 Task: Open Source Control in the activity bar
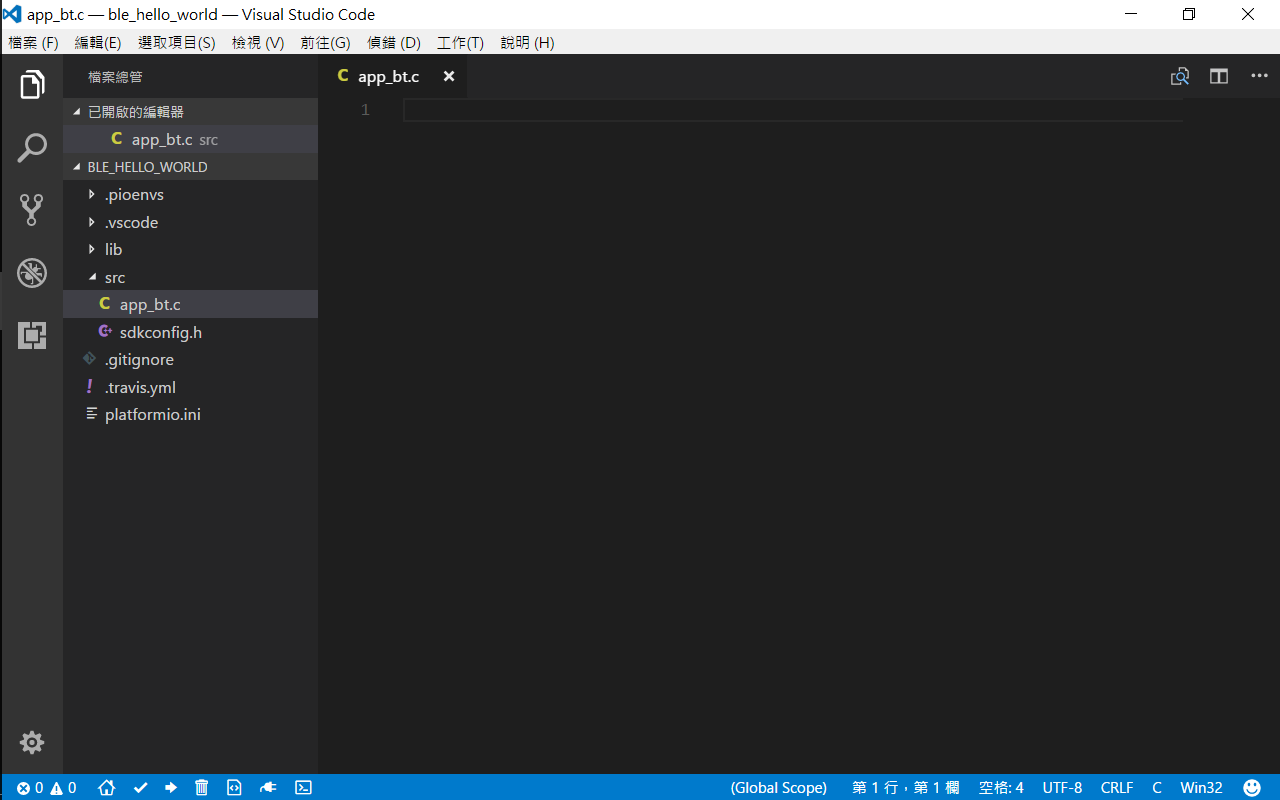(x=31, y=209)
